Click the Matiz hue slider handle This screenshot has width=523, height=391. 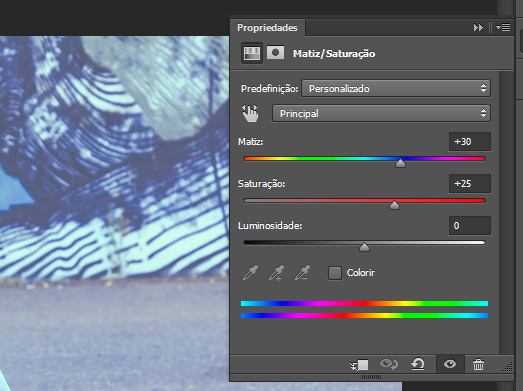(400, 163)
